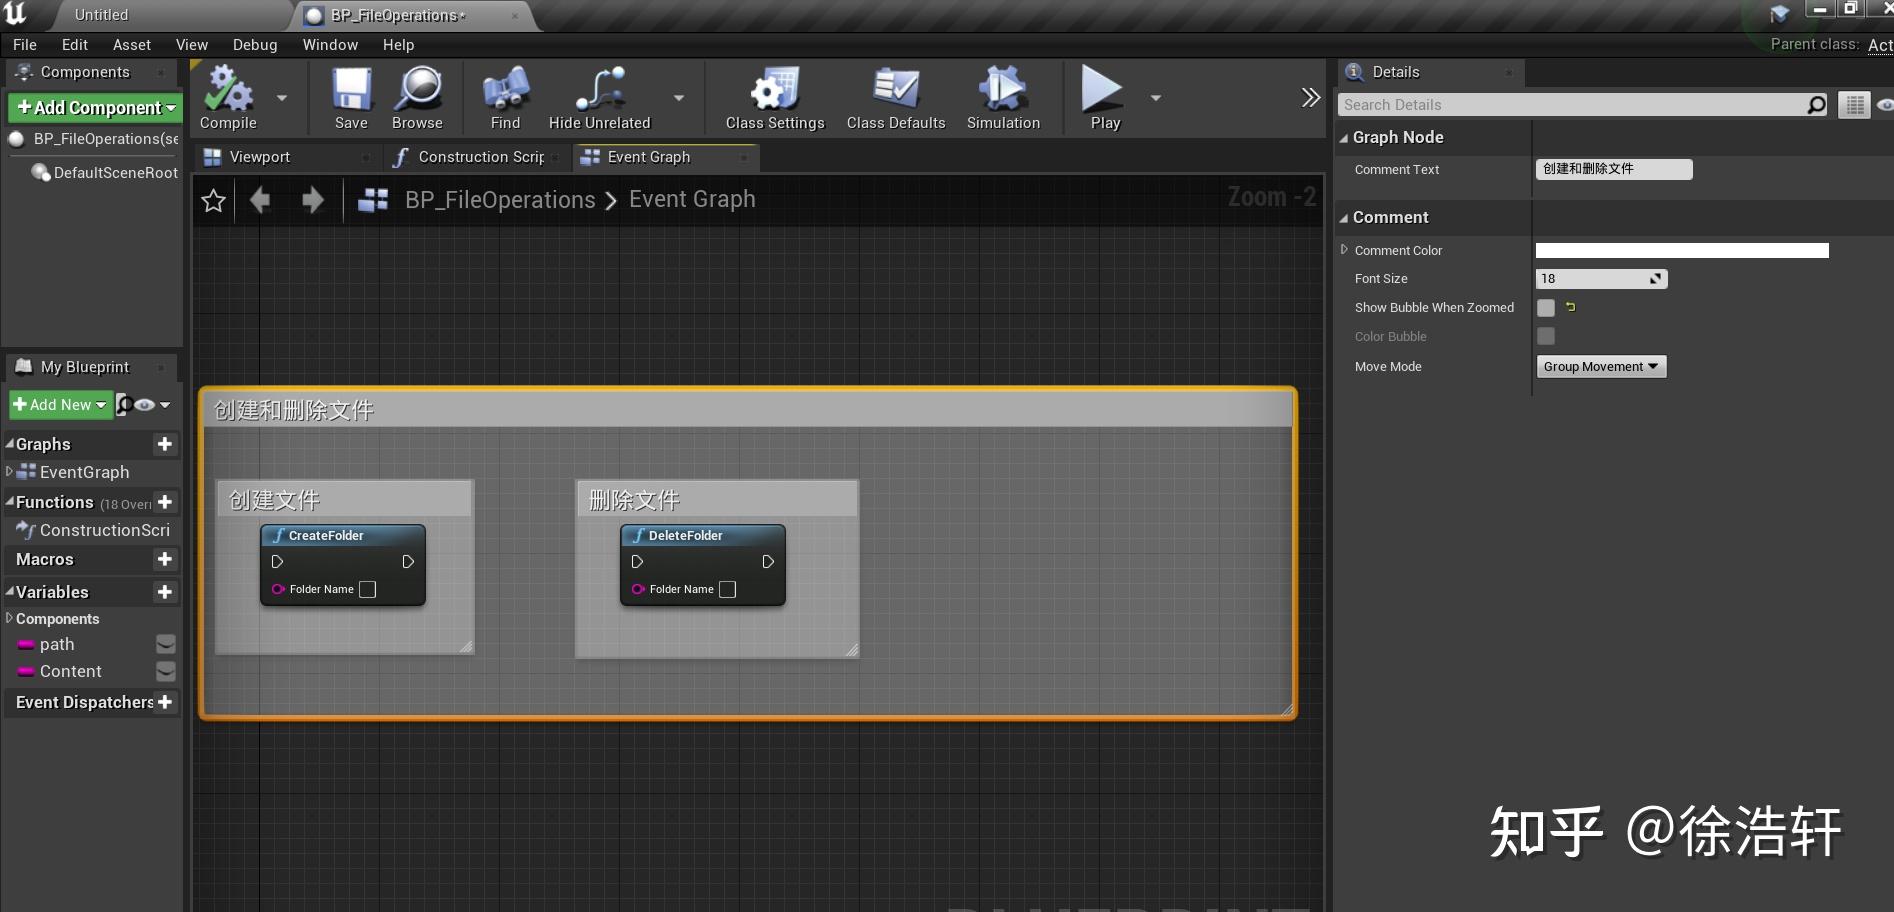
Task: Open the Play options dropdown arrow
Action: 1156,98
